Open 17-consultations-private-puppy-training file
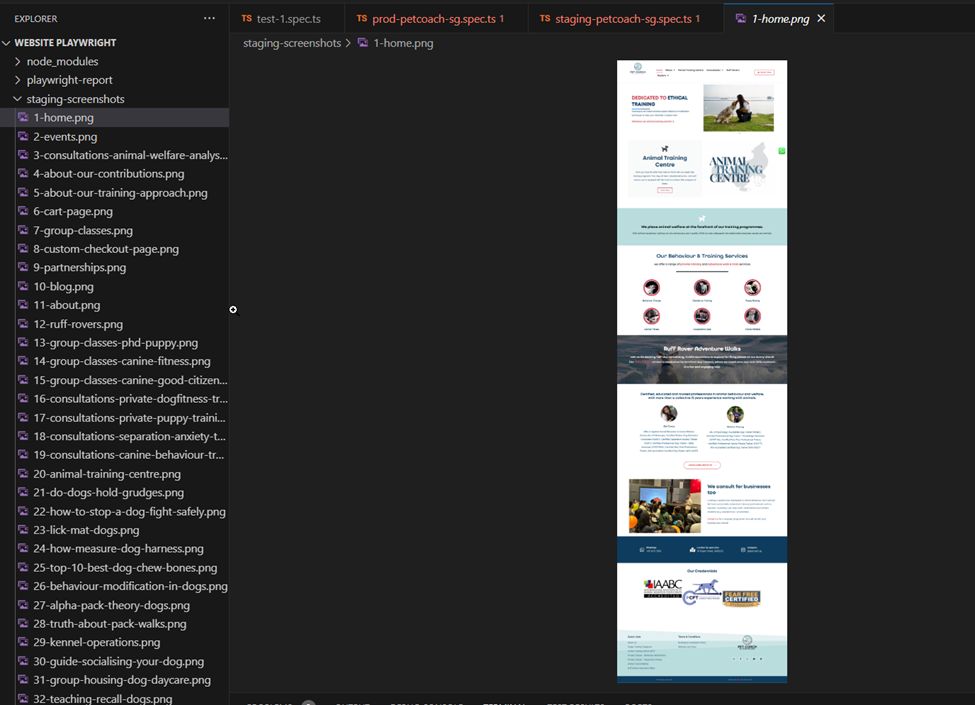This screenshot has width=975, height=705. click(x=114, y=418)
